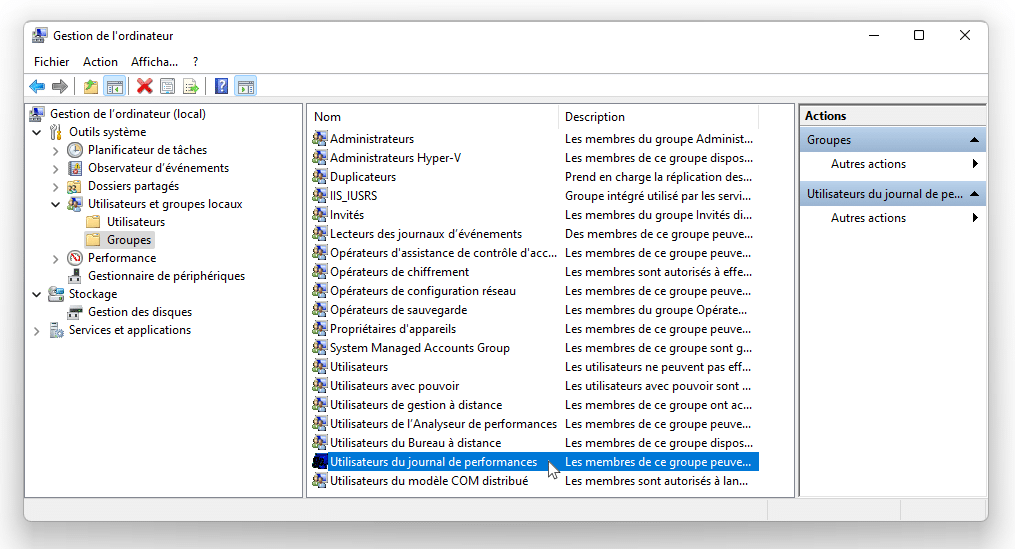The image size is (1015, 549).
Task: Open the Fichier menu
Action: click(52, 62)
